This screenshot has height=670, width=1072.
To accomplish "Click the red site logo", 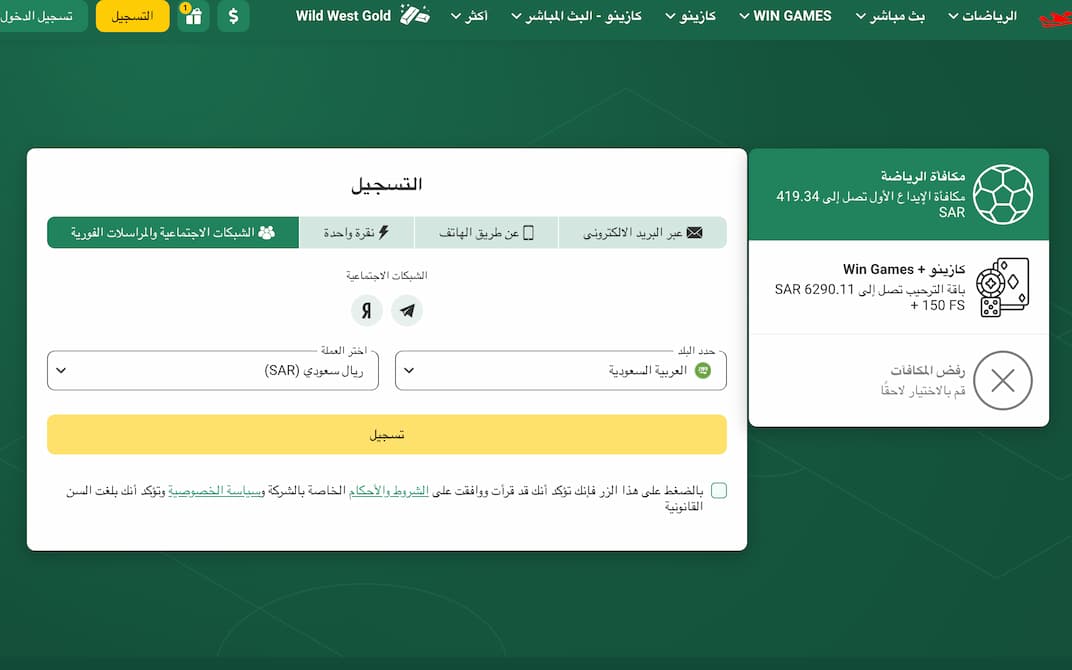I will click(x=1055, y=18).
